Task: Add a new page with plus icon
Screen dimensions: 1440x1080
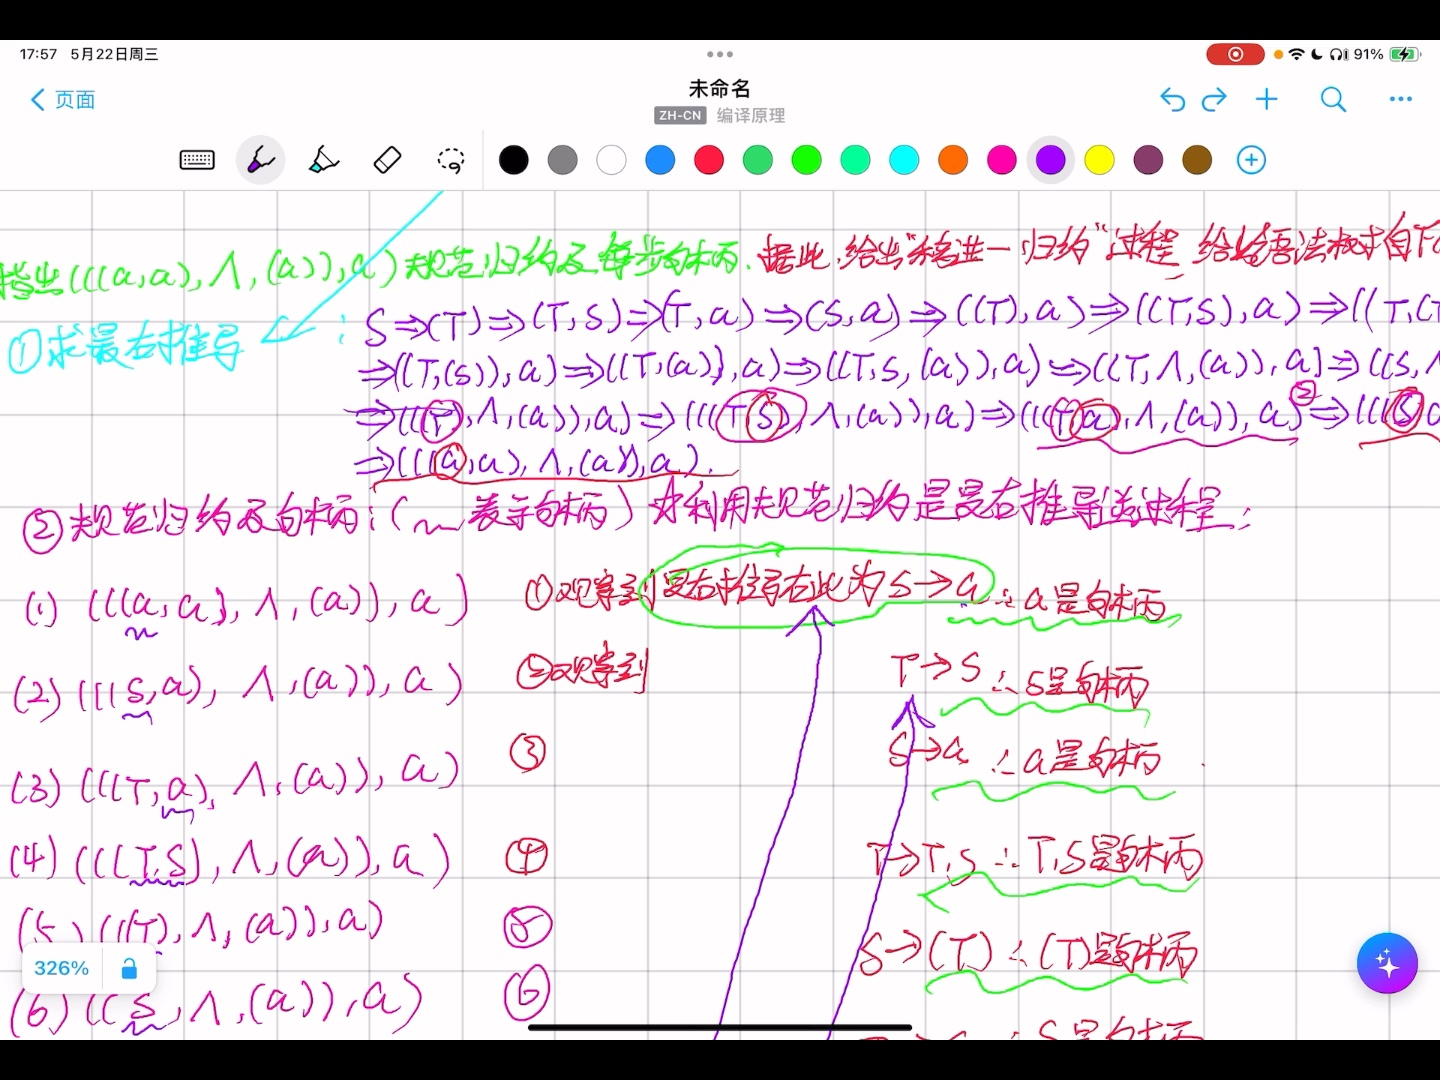Action: (1267, 99)
